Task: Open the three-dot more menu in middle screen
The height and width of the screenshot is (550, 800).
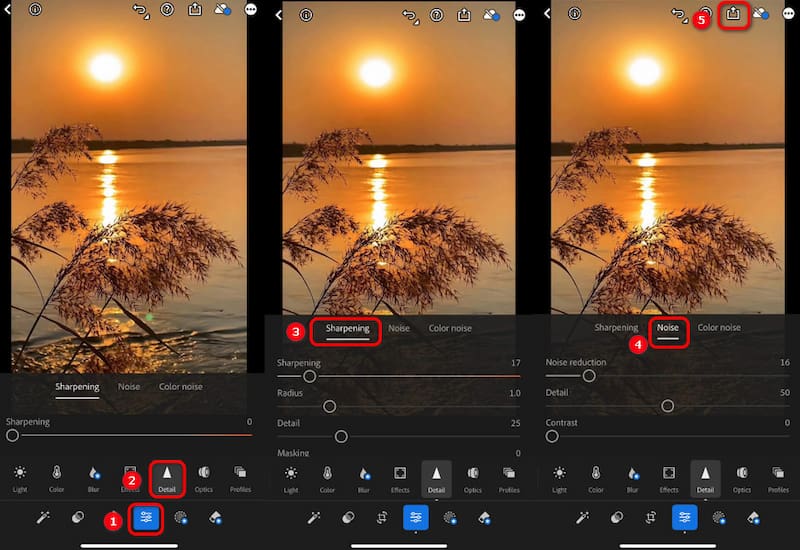Action: pyautogui.click(x=519, y=15)
